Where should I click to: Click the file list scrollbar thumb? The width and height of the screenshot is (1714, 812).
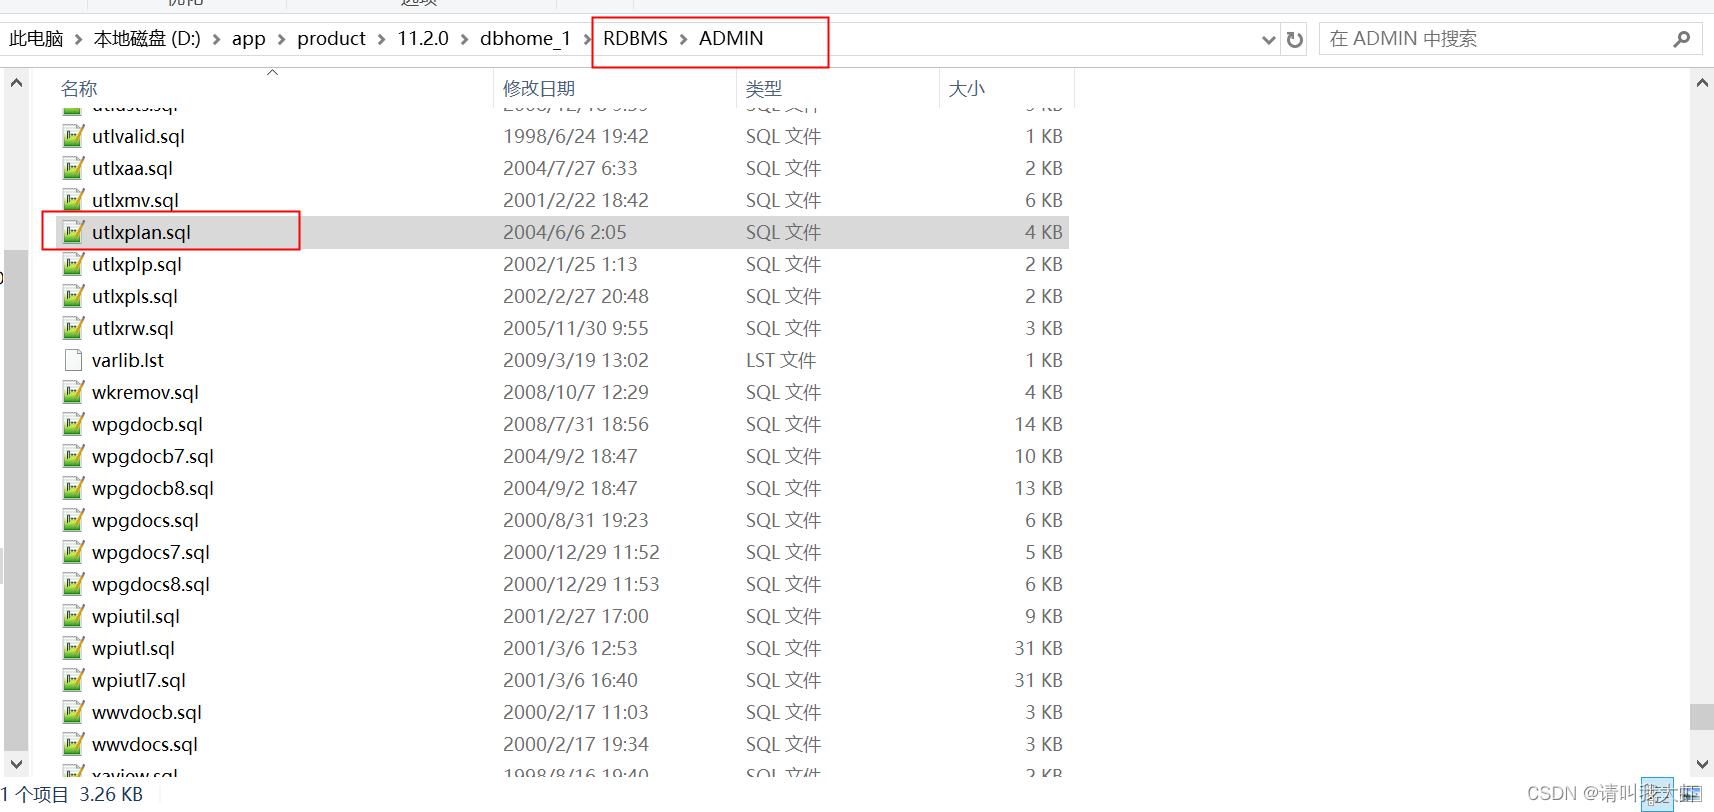[x=1702, y=717]
